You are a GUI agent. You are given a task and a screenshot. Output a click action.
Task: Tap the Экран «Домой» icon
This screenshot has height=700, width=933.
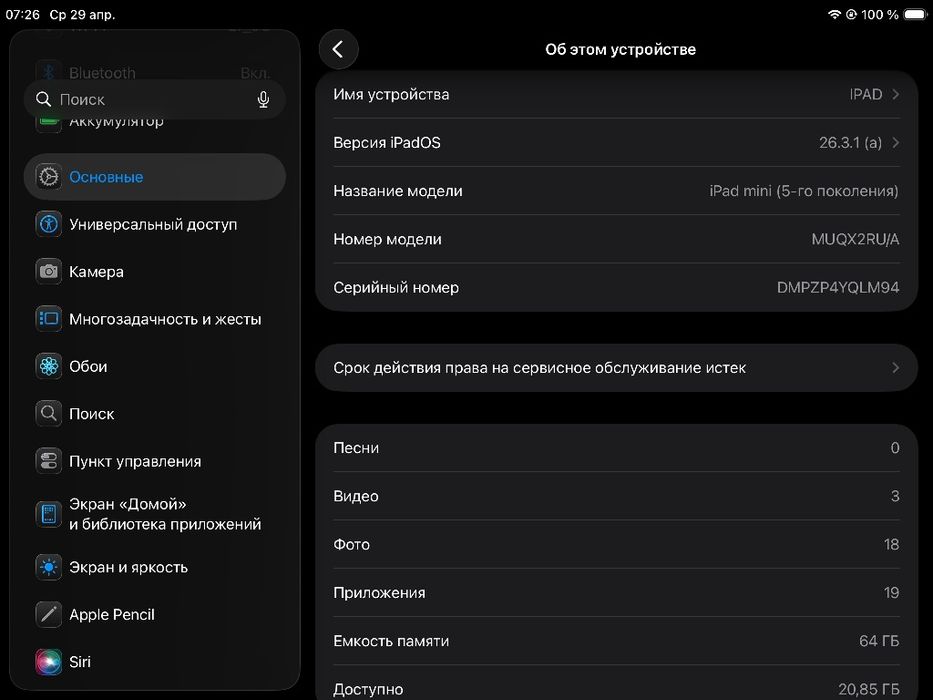48,514
